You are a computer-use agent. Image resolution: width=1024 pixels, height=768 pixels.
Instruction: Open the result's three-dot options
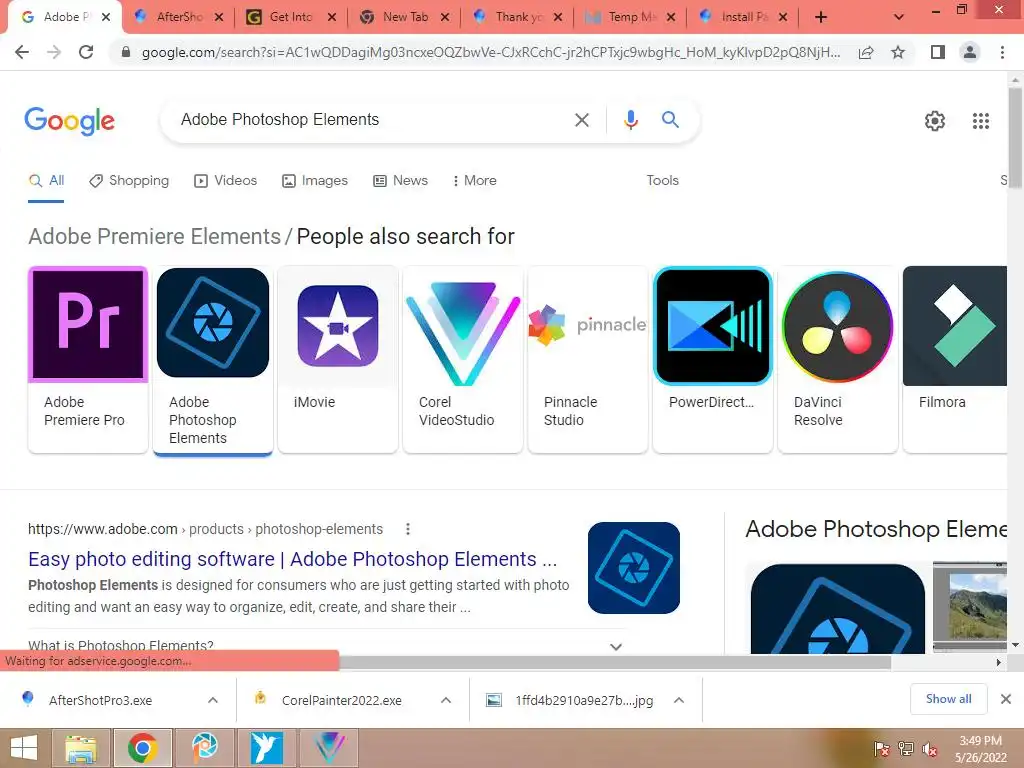408,529
